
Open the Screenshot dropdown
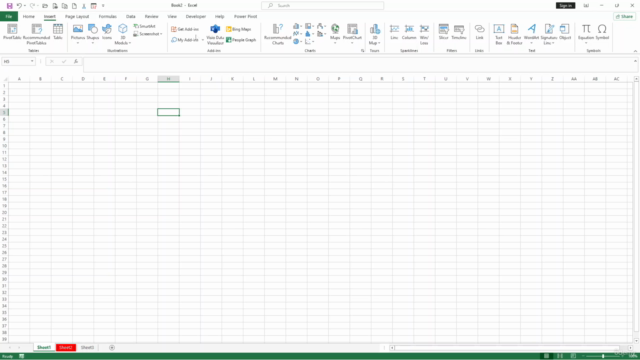pos(148,34)
